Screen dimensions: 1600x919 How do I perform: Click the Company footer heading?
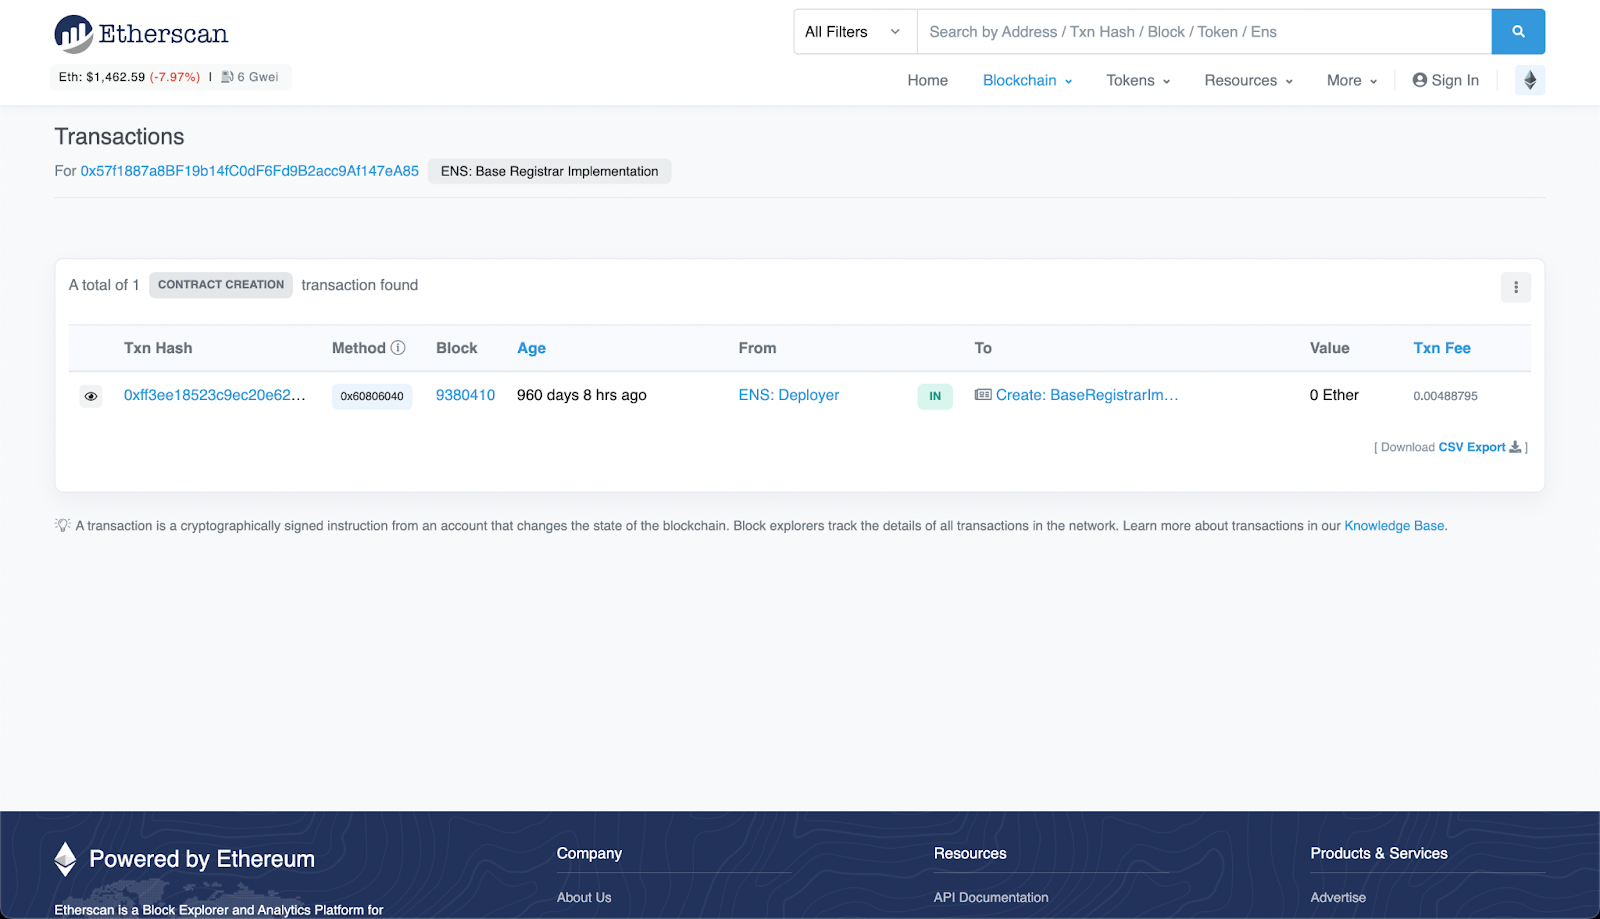(589, 853)
